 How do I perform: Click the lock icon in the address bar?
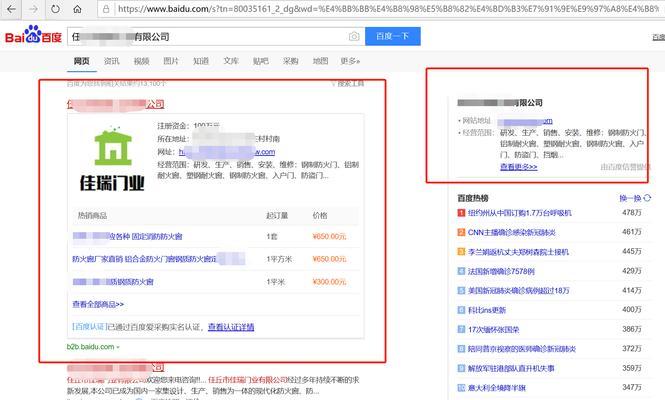pyautogui.click(x=106, y=9)
